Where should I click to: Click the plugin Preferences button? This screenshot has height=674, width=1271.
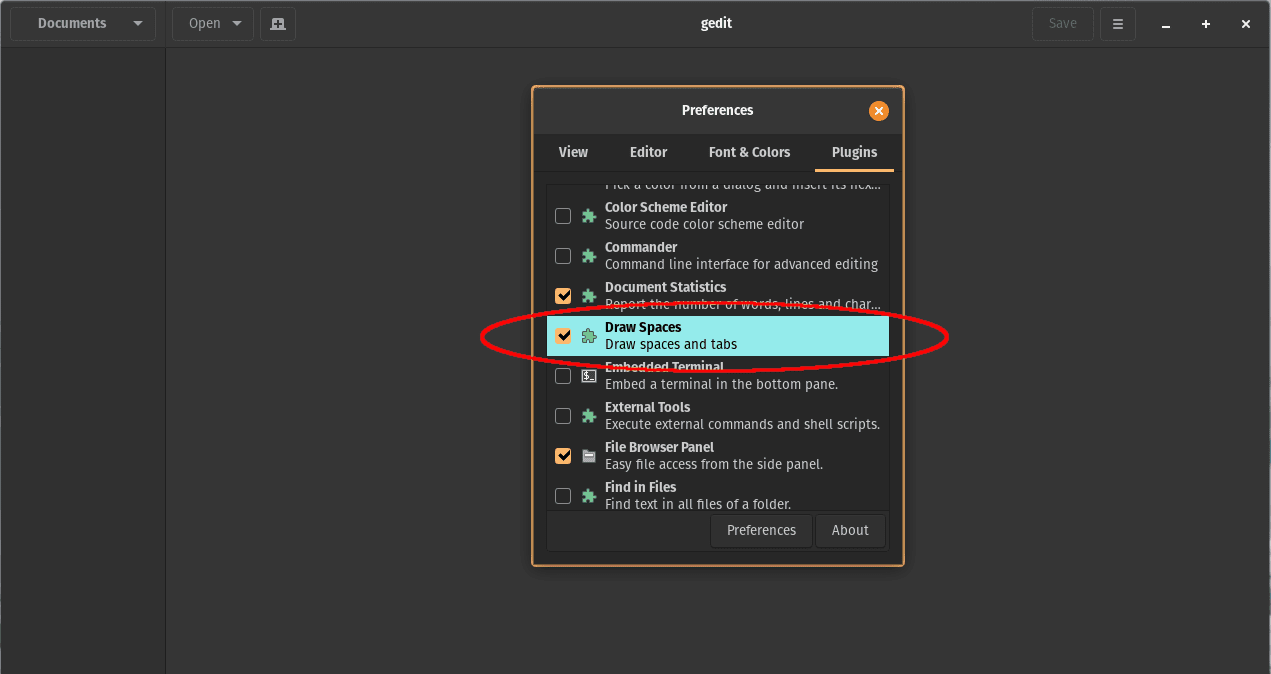762,531
